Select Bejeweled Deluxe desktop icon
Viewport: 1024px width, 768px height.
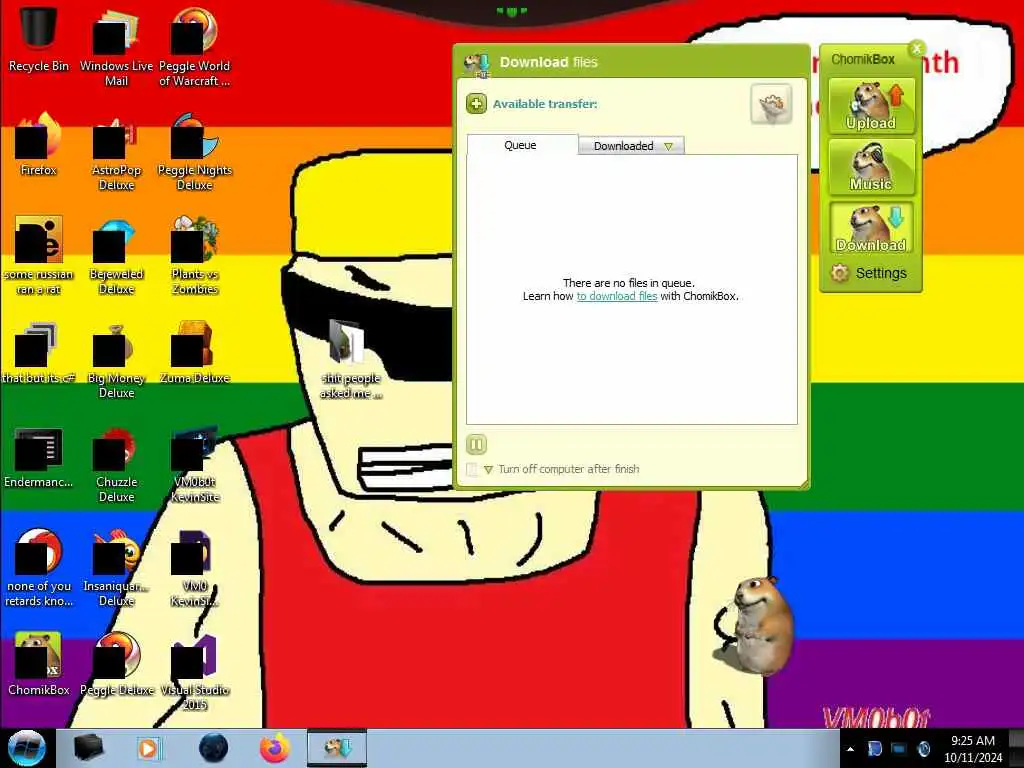(116, 255)
